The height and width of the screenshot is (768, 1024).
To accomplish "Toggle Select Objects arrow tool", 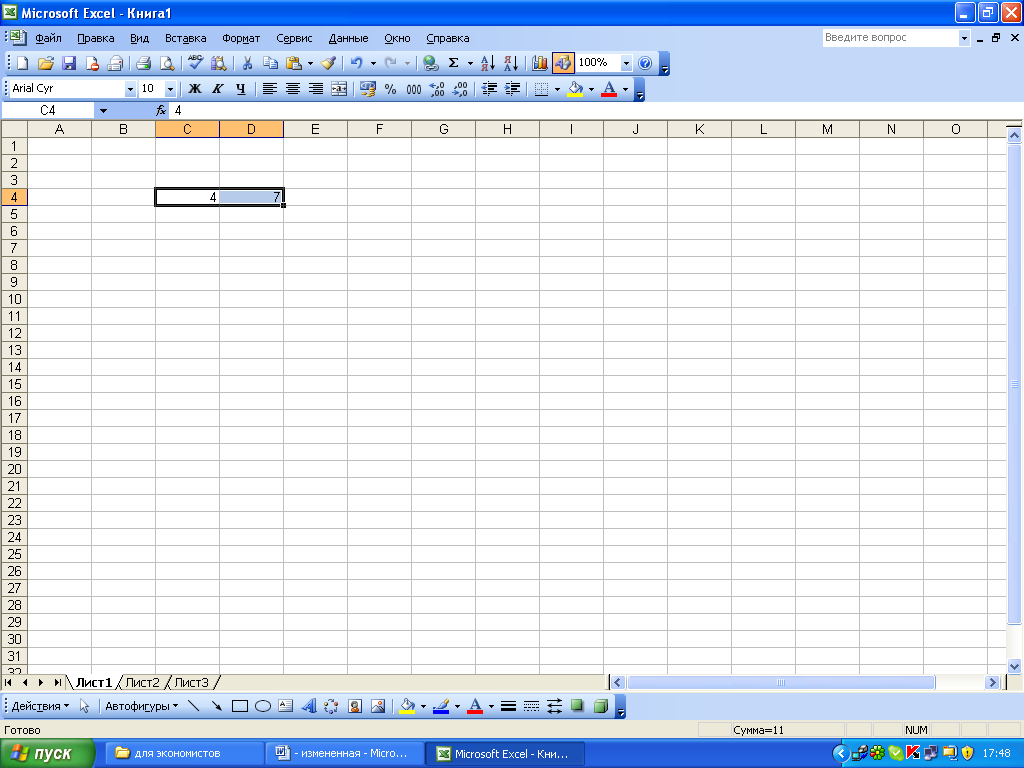I will coord(84,706).
